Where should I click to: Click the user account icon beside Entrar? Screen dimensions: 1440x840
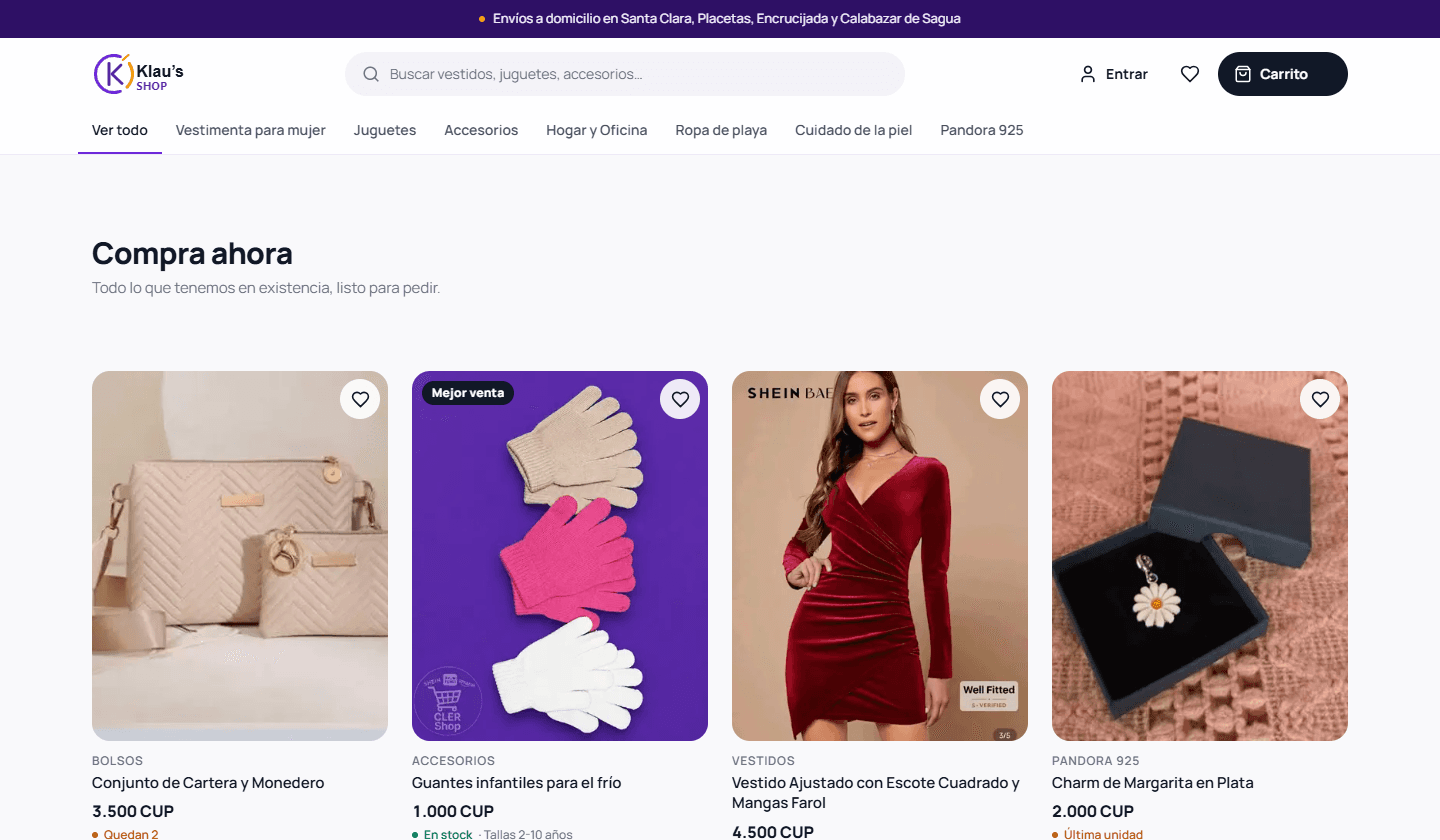pyautogui.click(x=1088, y=74)
